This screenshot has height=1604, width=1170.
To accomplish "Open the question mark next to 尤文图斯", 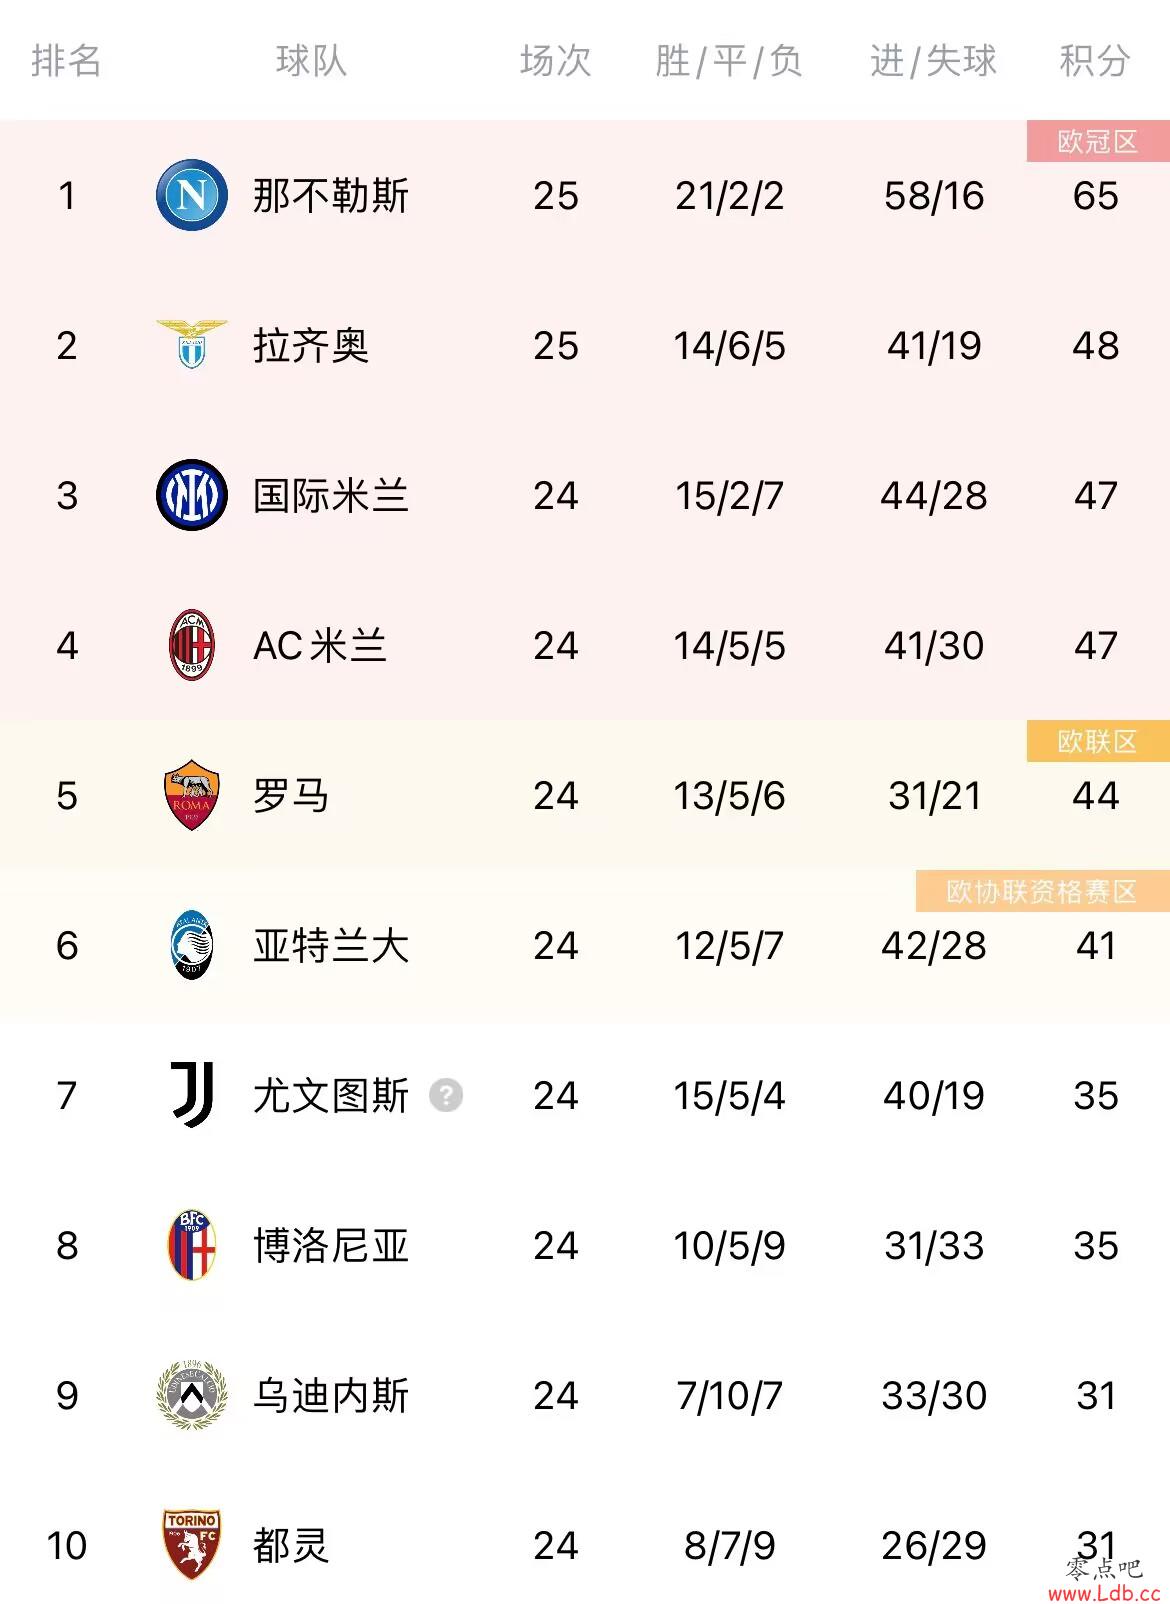I will (446, 1096).
